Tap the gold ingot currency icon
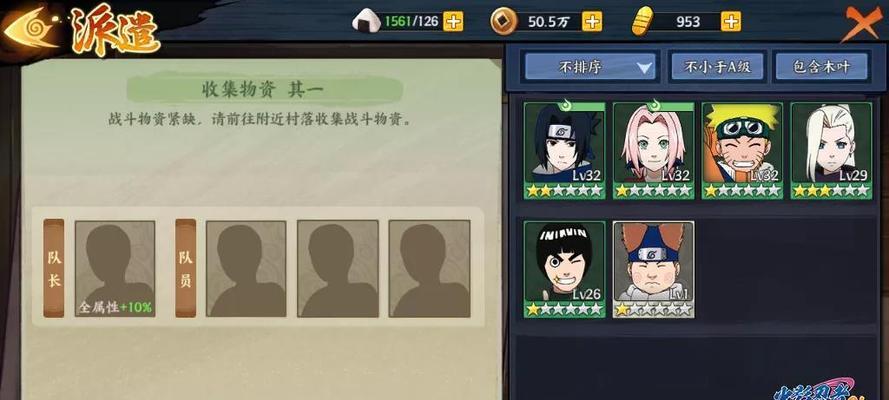 coord(641,23)
